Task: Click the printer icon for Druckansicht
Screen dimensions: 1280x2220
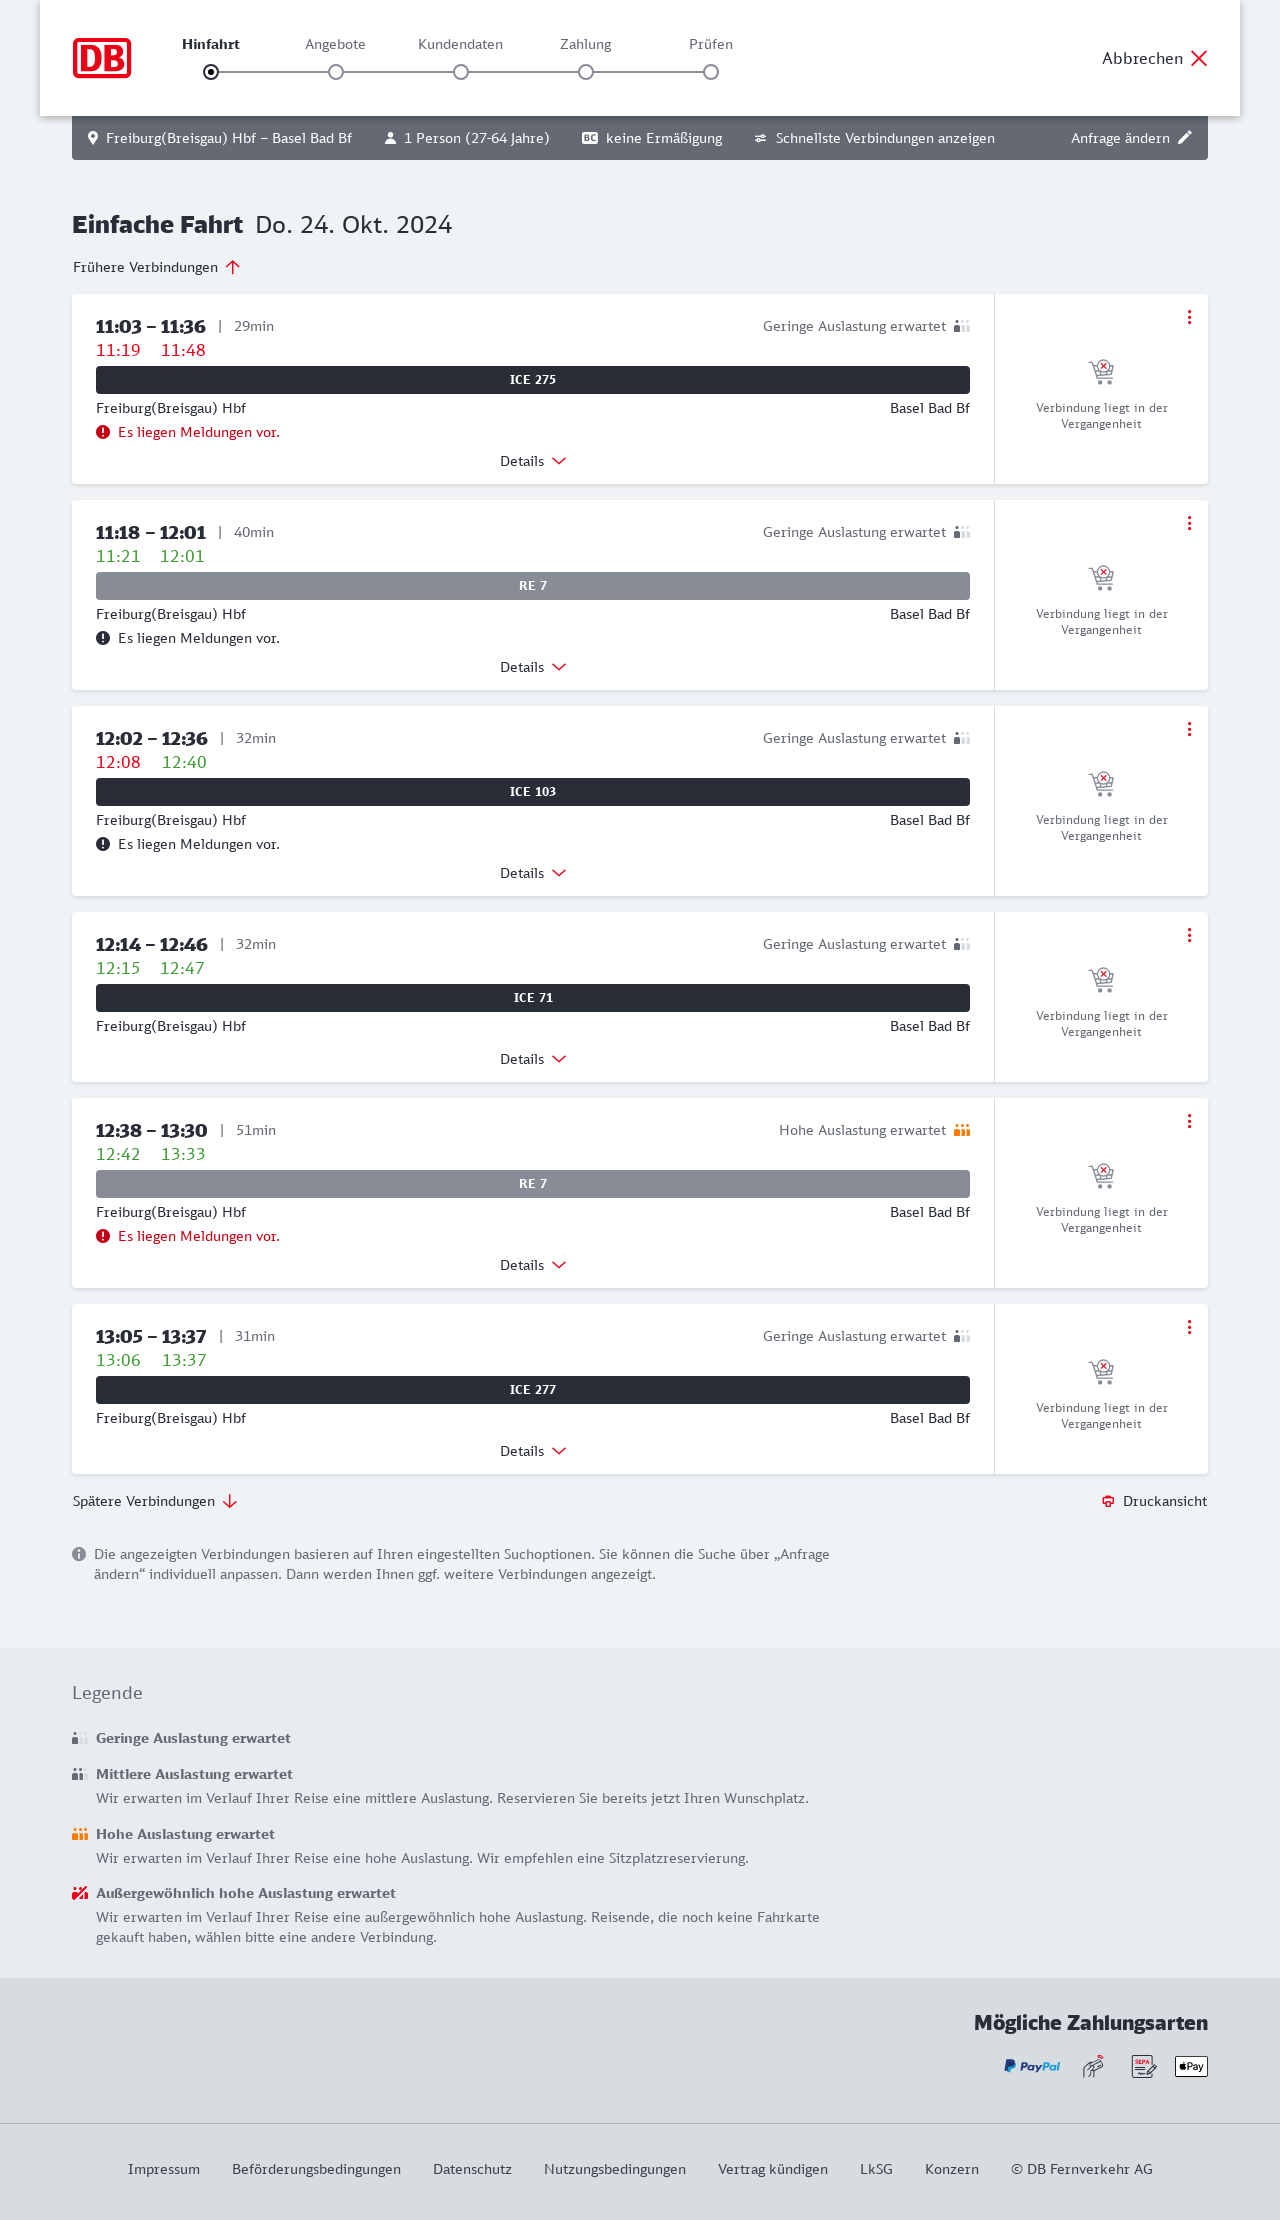Action: coord(1108,1501)
